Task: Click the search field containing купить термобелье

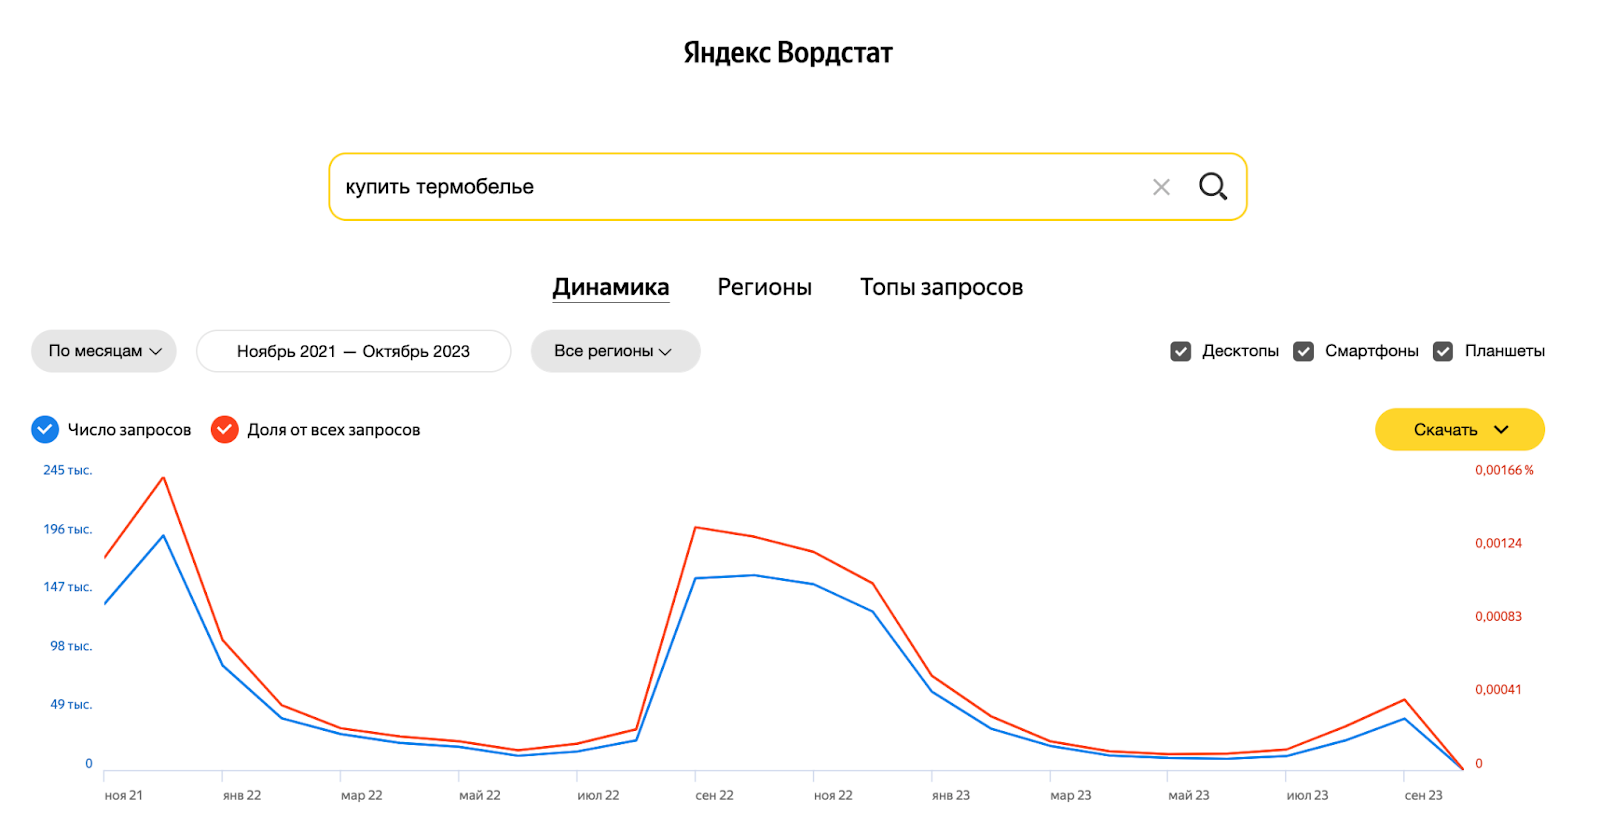Action: [788, 187]
